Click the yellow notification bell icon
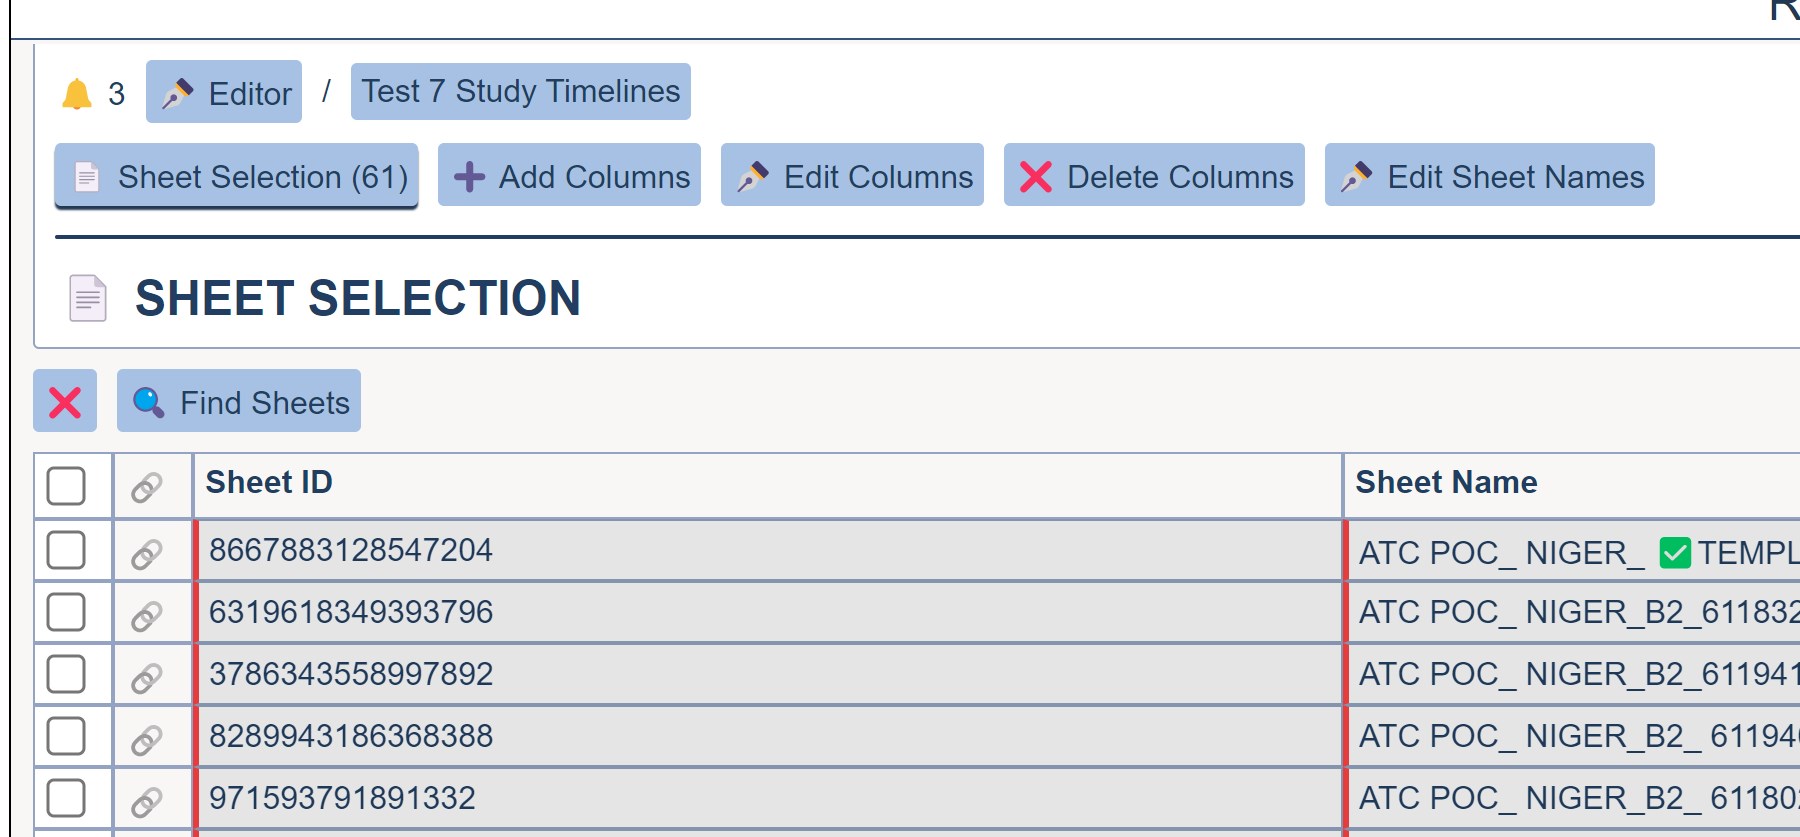1800x837 pixels. [77, 94]
